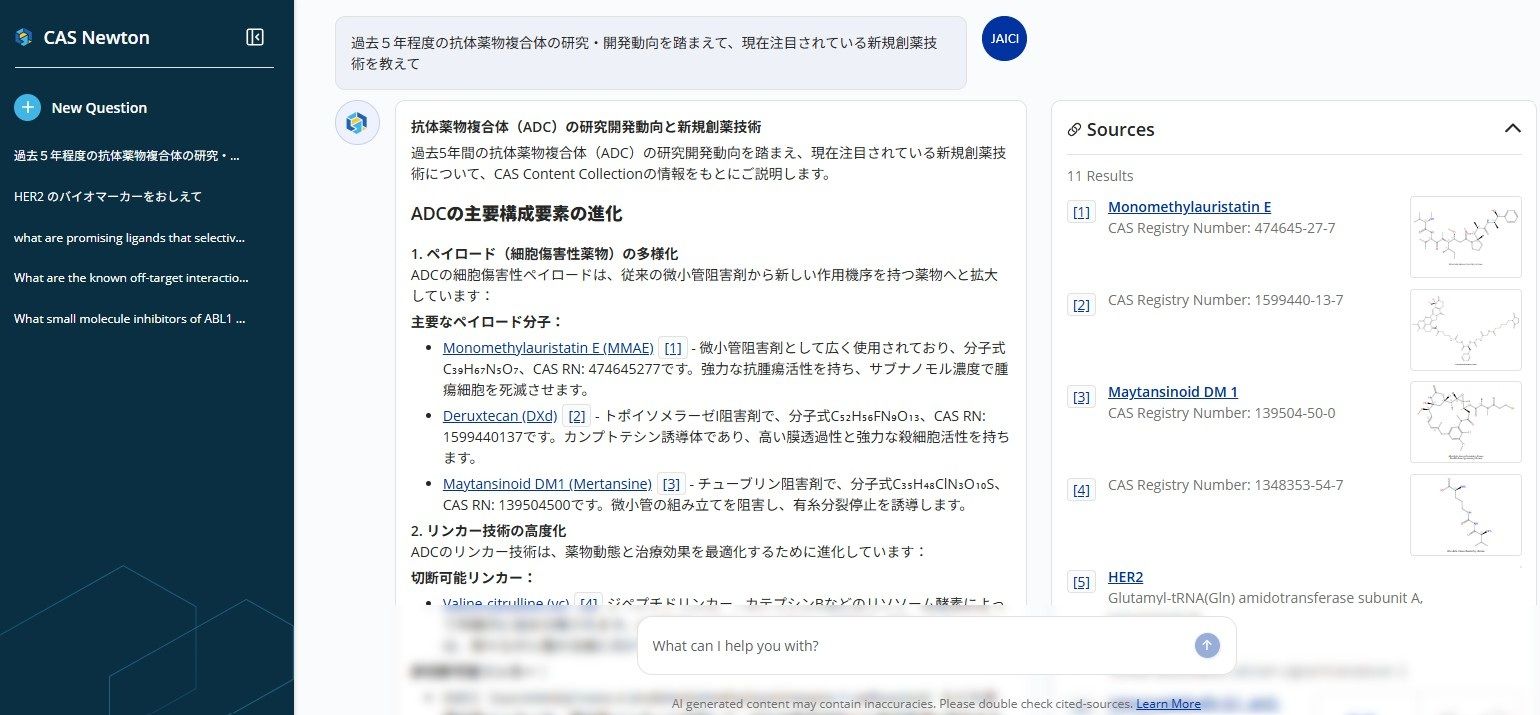The width and height of the screenshot is (1540, 715).
Task: Open the known off-target interactions chat
Action: [x=130, y=277]
